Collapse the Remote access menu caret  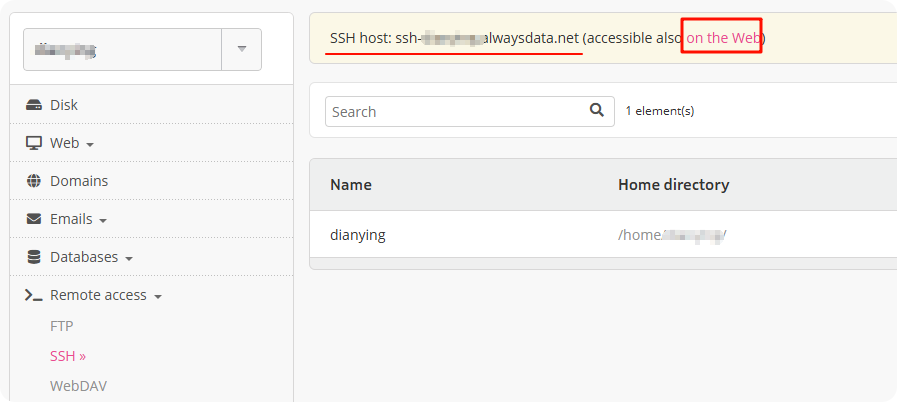point(158,297)
